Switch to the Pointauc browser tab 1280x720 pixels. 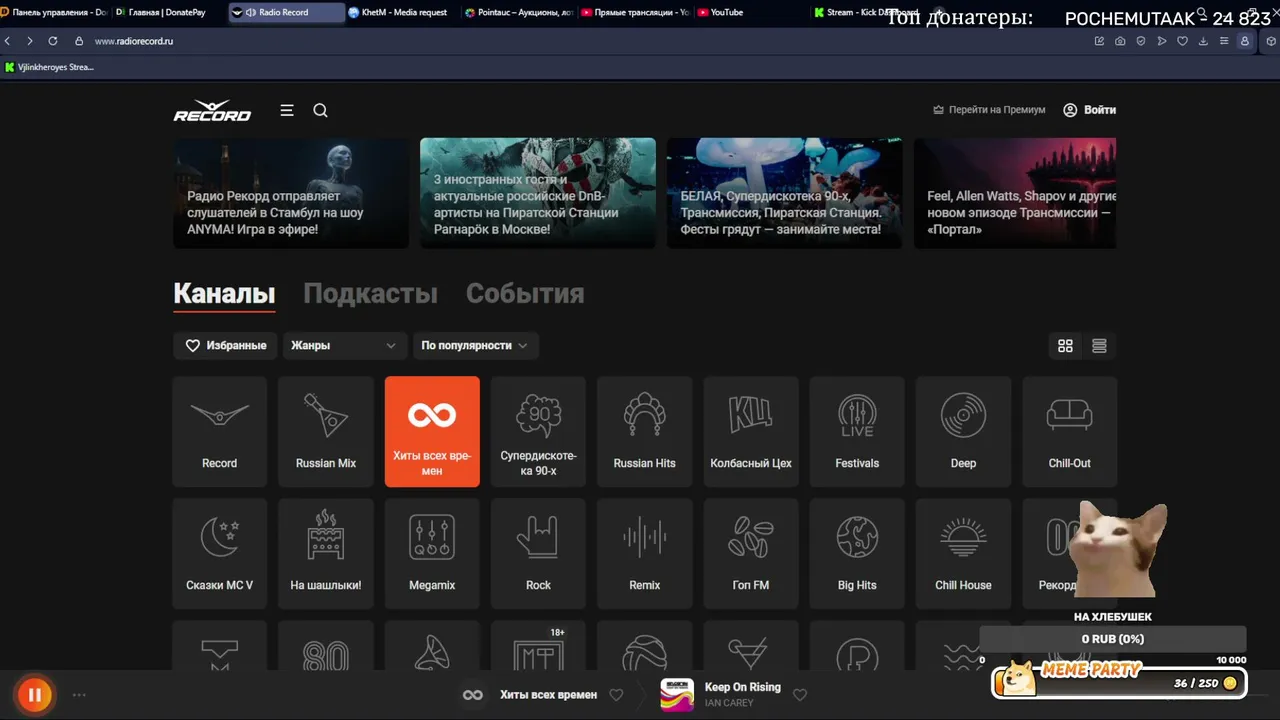519,12
